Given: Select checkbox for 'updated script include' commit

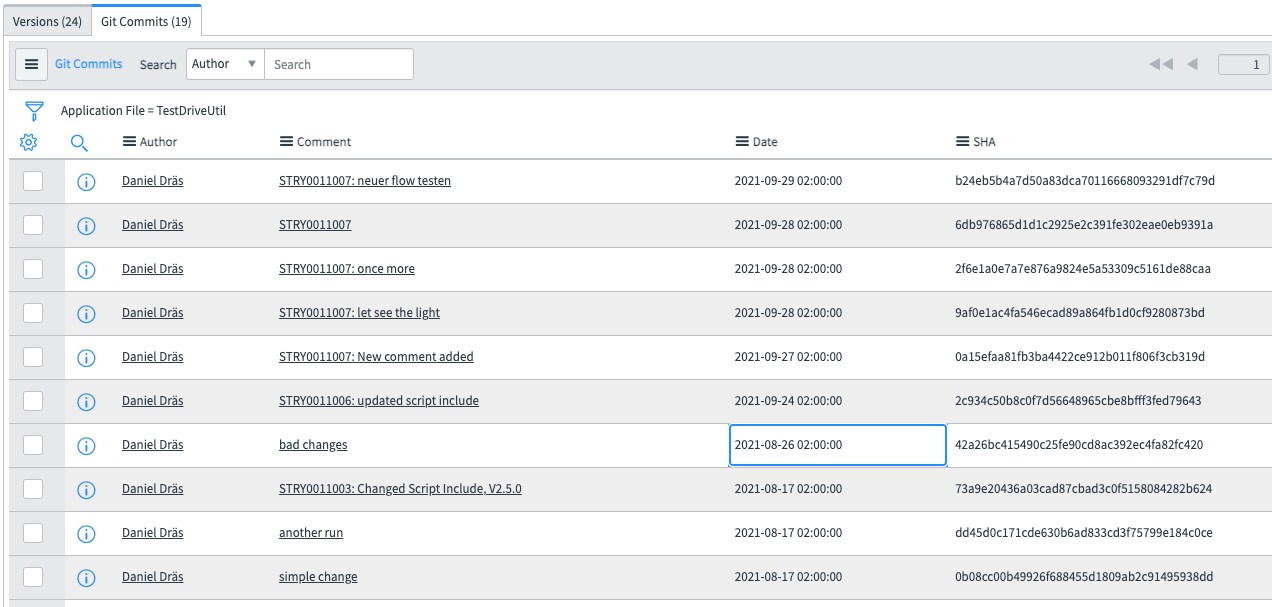Looking at the screenshot, I should 33,401.
